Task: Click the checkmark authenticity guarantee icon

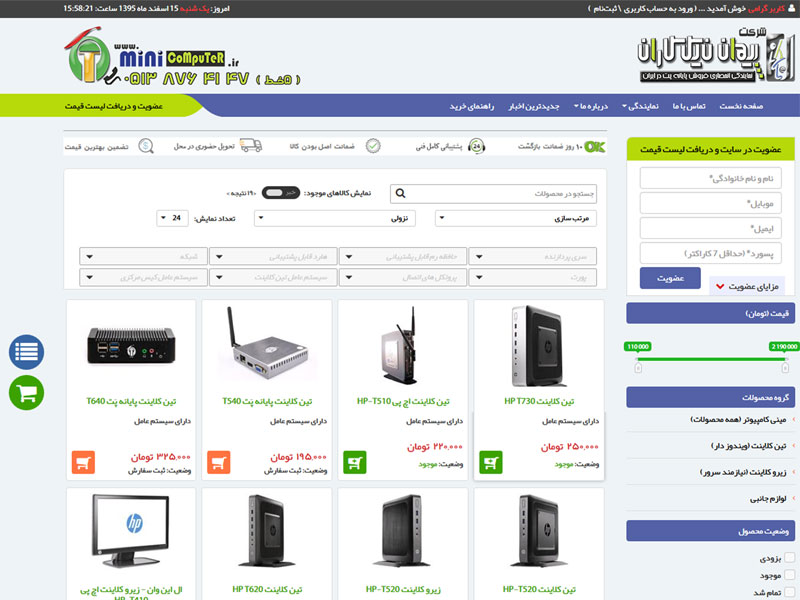Action: pos(373,146)
